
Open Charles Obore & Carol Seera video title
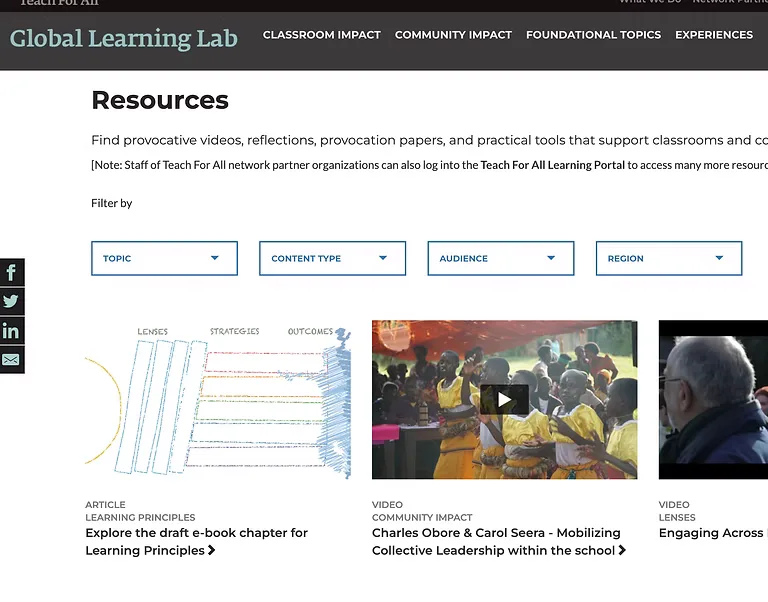tap(499, 541)
